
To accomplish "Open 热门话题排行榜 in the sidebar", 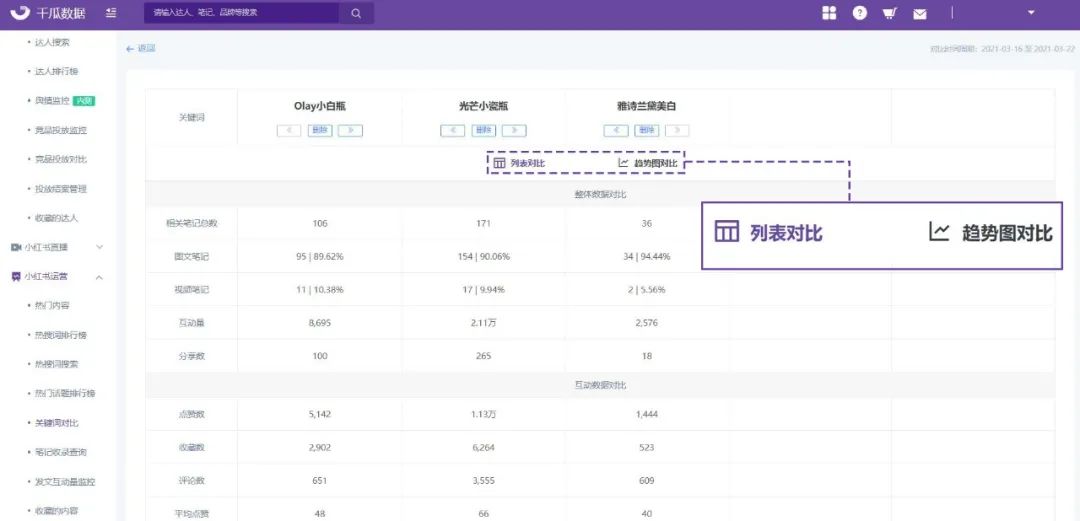I will tap(65, 394).
